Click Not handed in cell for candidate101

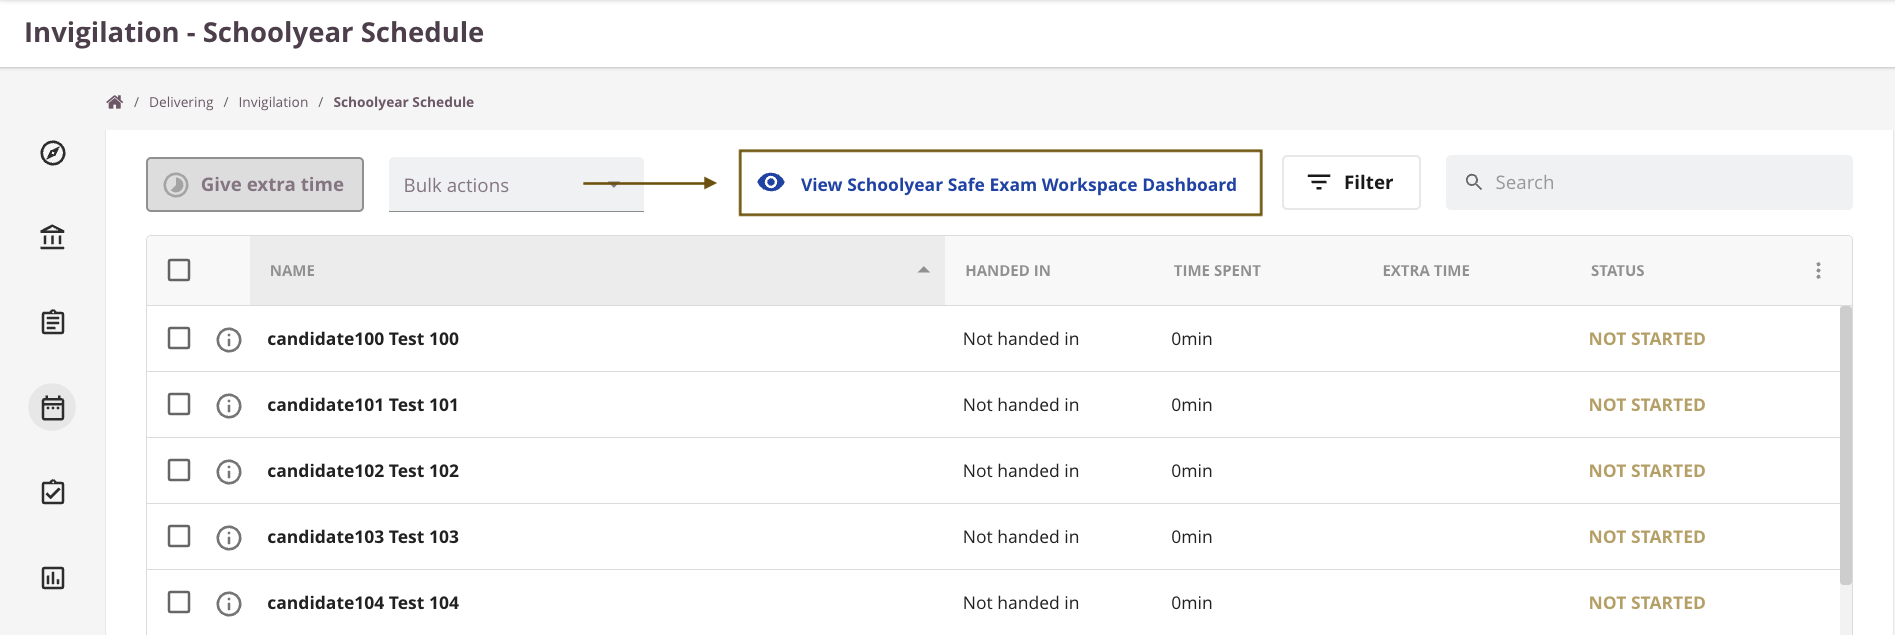point(1021,405)
